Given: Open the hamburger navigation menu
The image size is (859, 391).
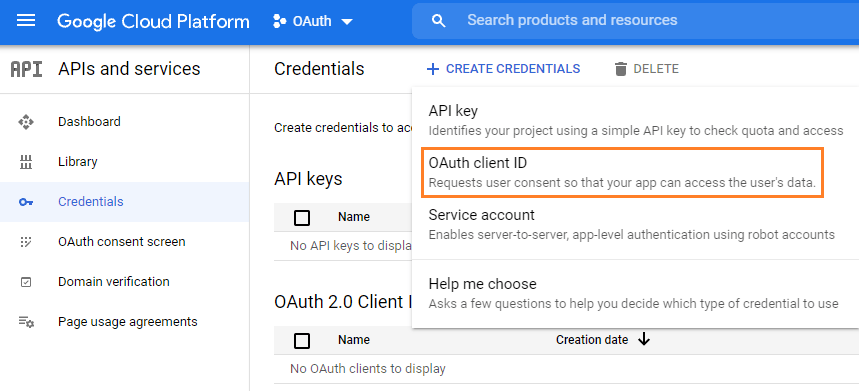Looking at the screenshot, I should point(26,21).
